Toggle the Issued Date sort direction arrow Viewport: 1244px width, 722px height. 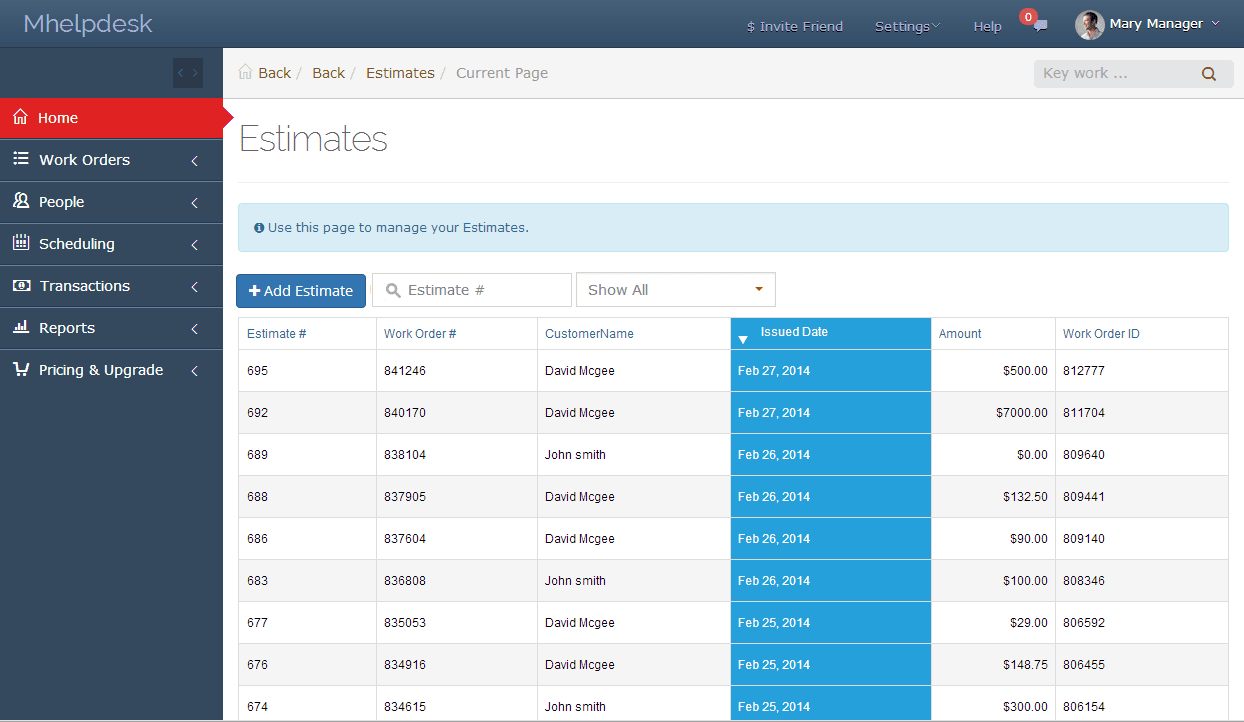coord(743,340)
